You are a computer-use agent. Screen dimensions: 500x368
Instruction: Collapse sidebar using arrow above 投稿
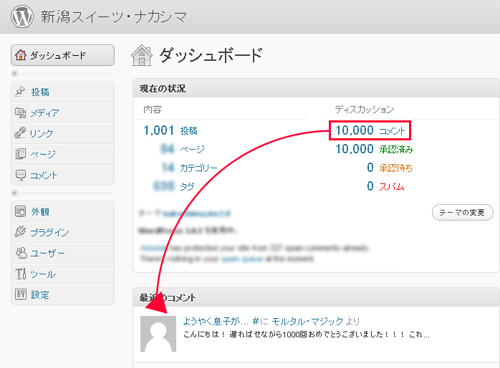(x=14, y=73)
